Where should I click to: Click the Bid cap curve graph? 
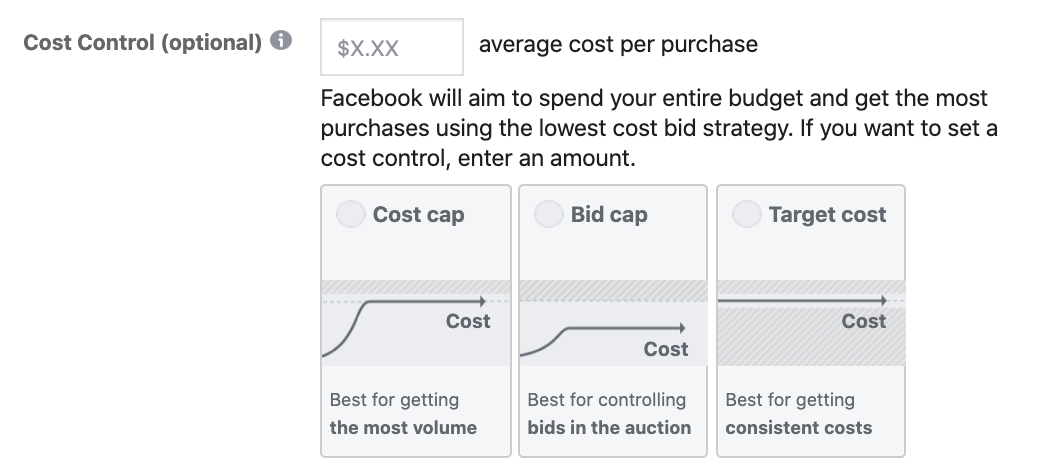click(613, 323)
